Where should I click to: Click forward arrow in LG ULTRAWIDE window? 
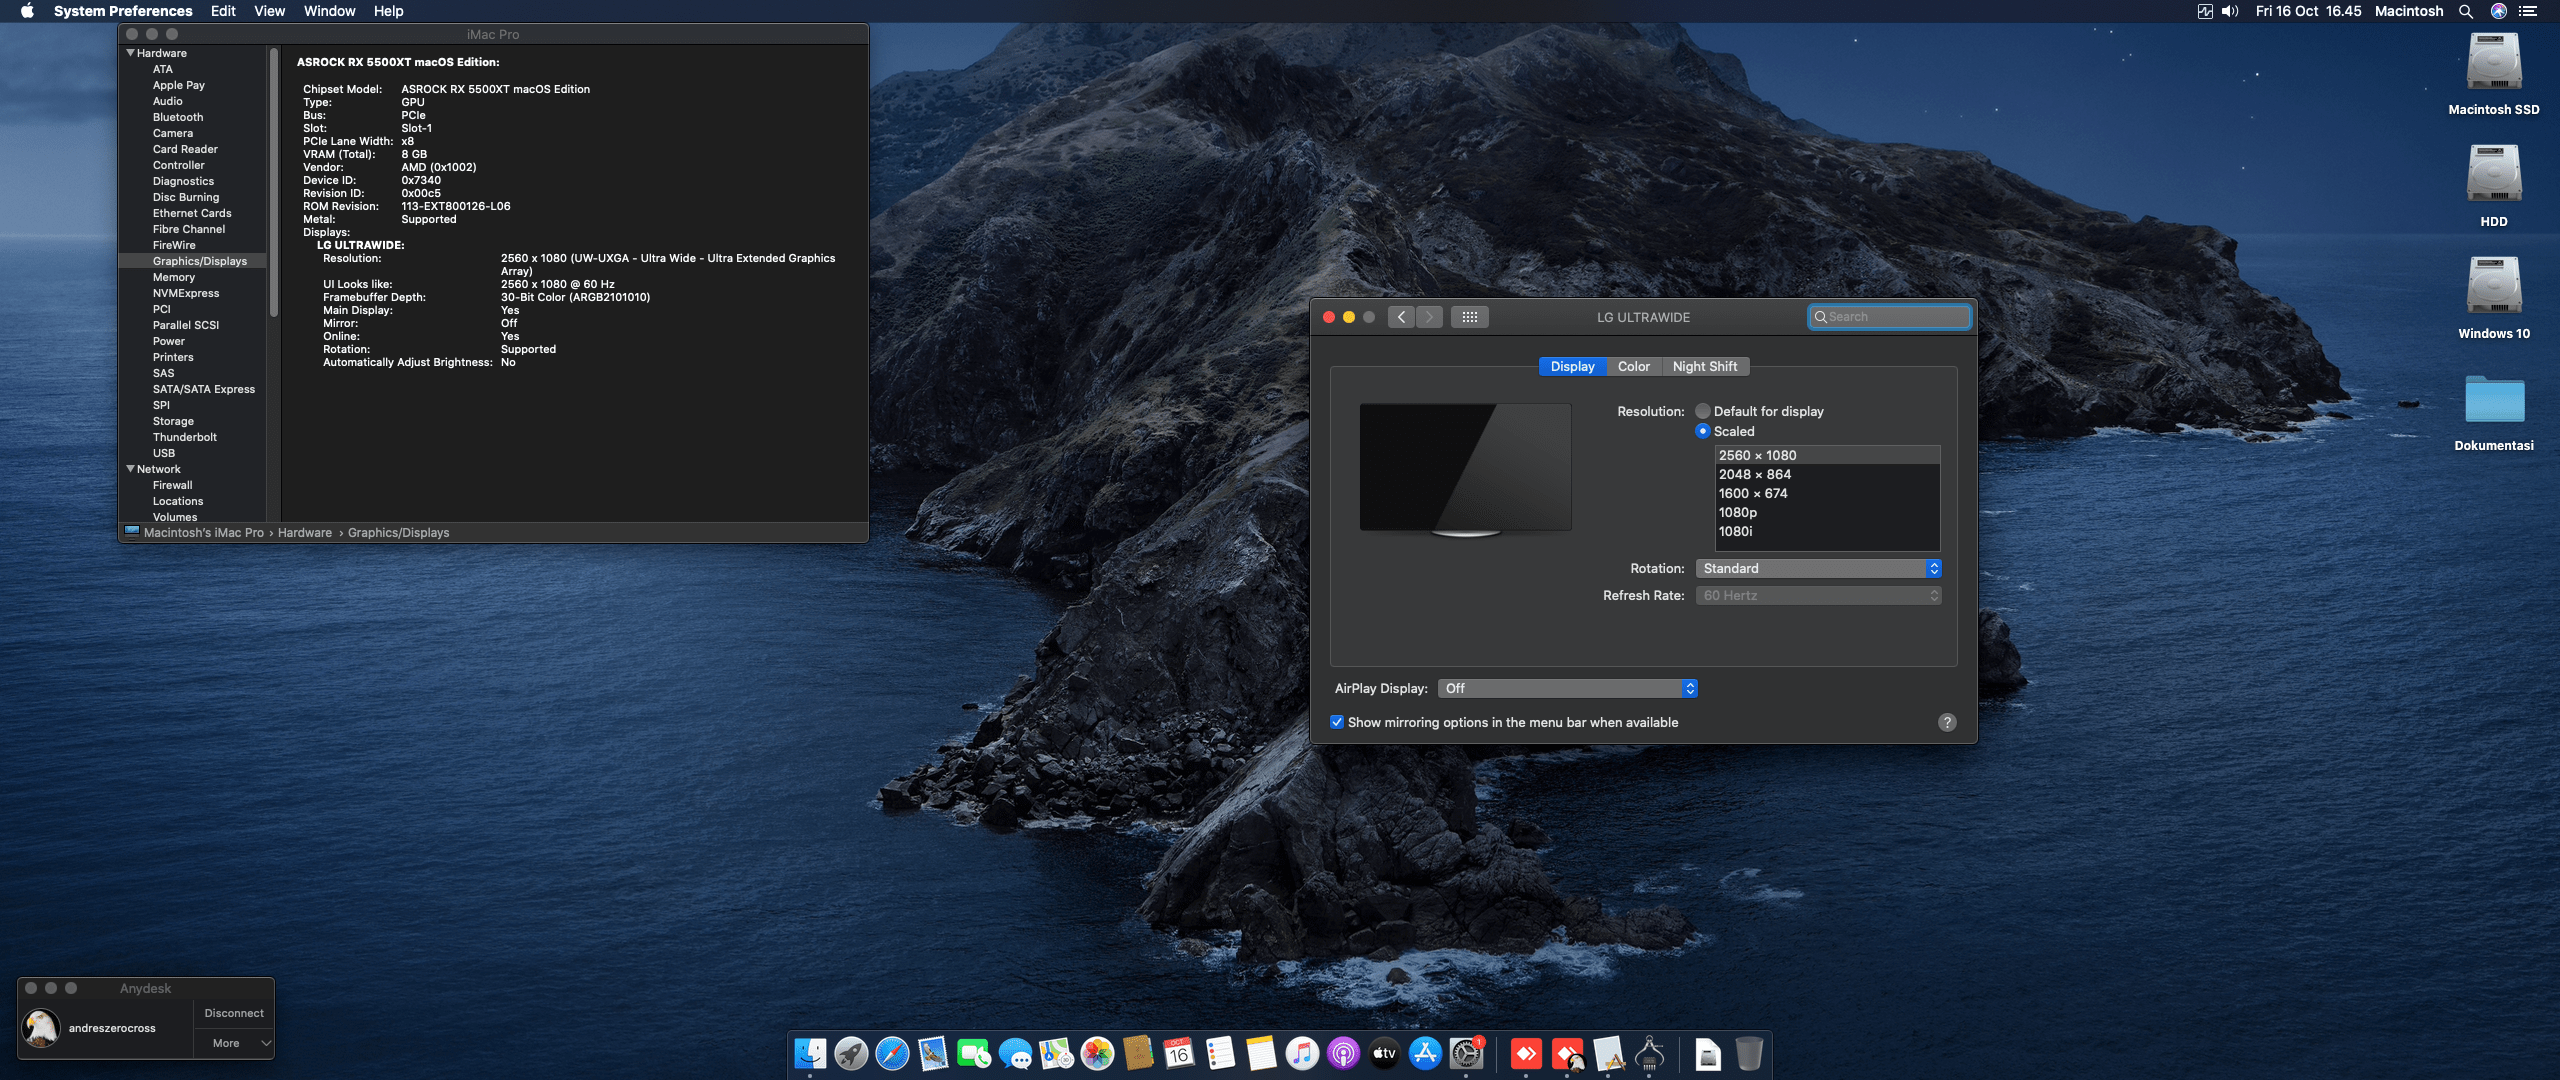pyautogui.click(x=1429, y=317)
